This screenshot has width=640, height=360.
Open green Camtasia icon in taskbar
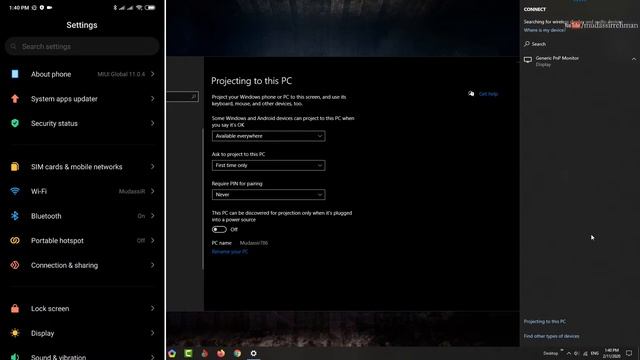tap(188, 353)
